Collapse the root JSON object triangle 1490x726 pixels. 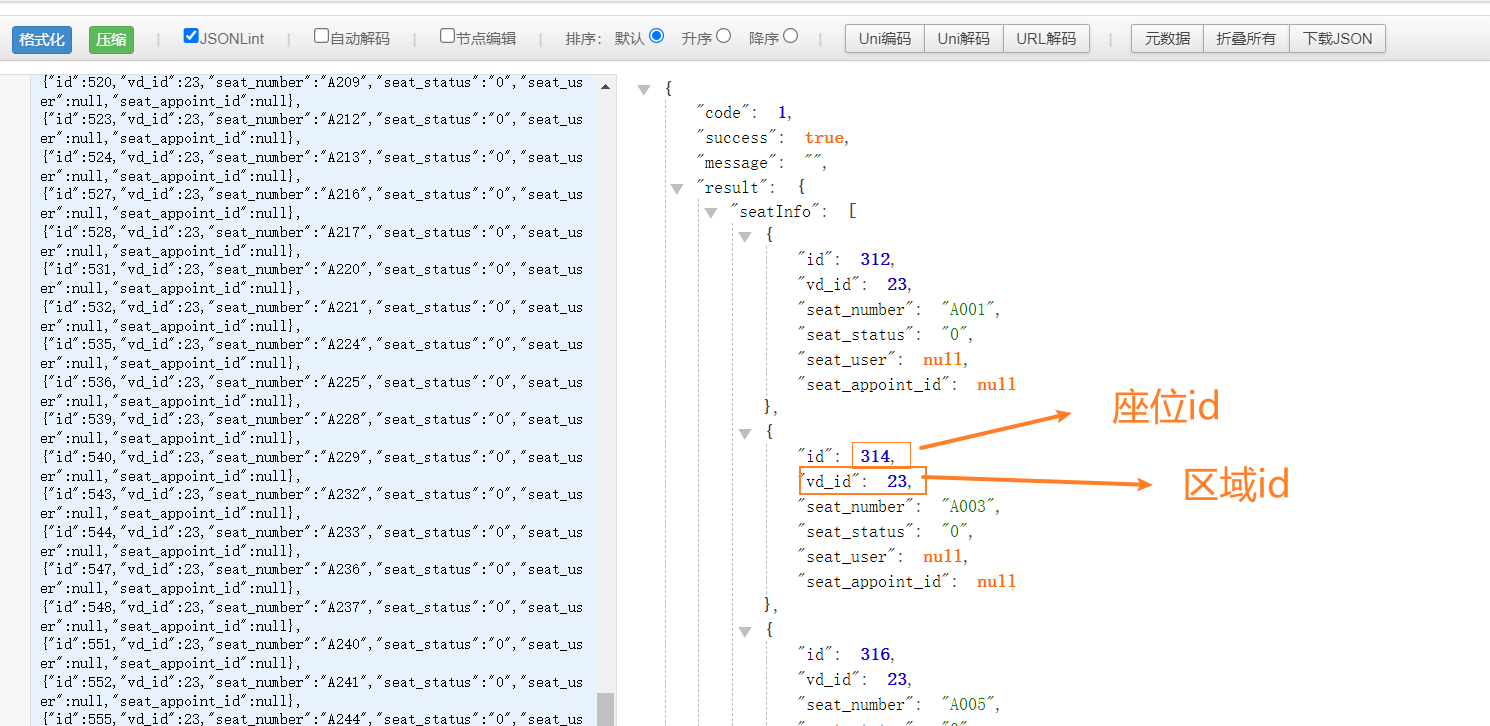[x=644, y=89]
